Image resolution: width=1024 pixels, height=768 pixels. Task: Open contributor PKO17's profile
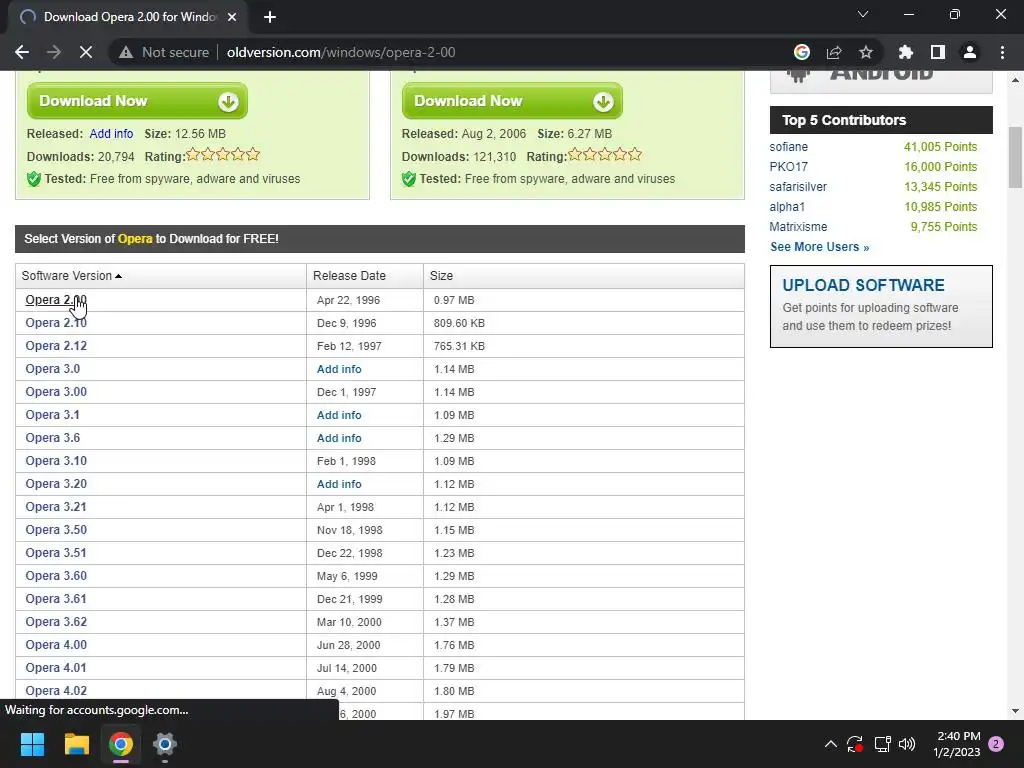[x=788, y=167]
